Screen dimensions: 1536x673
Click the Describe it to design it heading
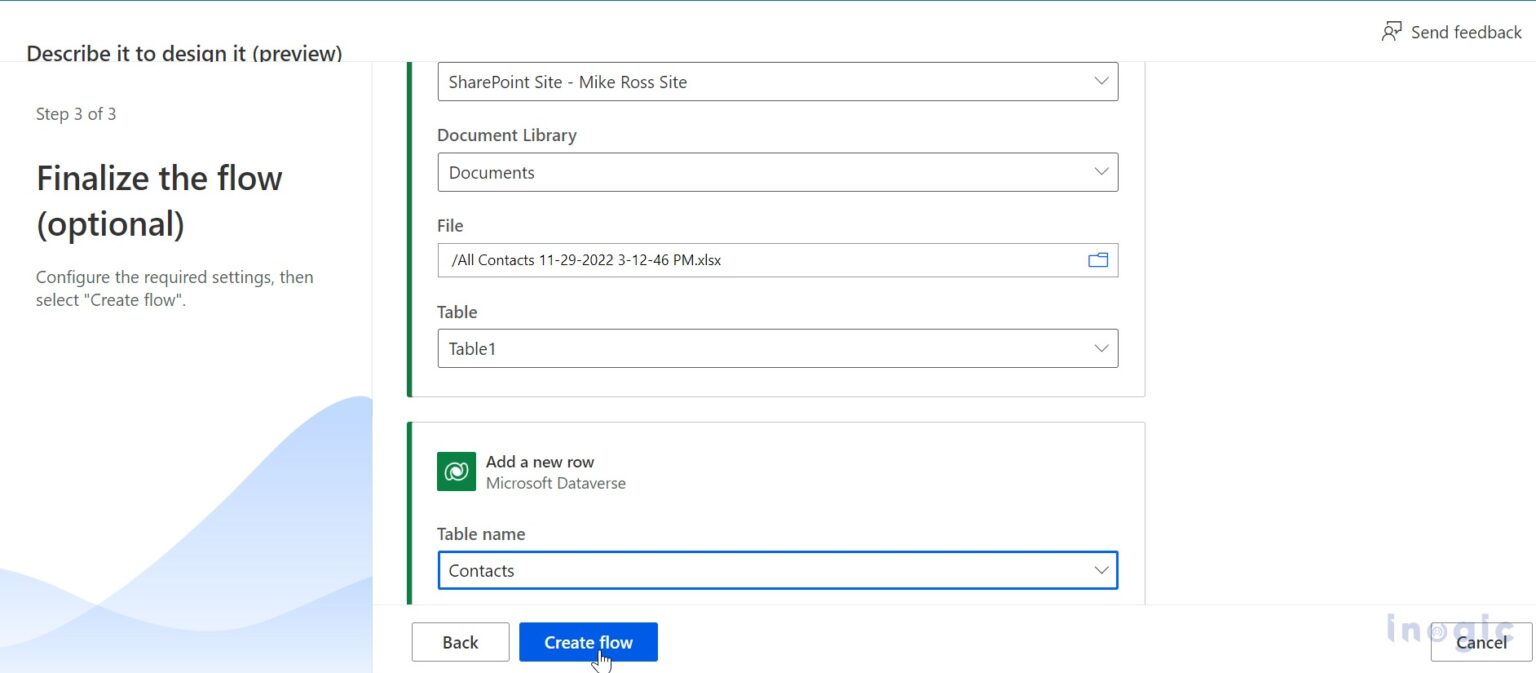click(x=184, y=53)
